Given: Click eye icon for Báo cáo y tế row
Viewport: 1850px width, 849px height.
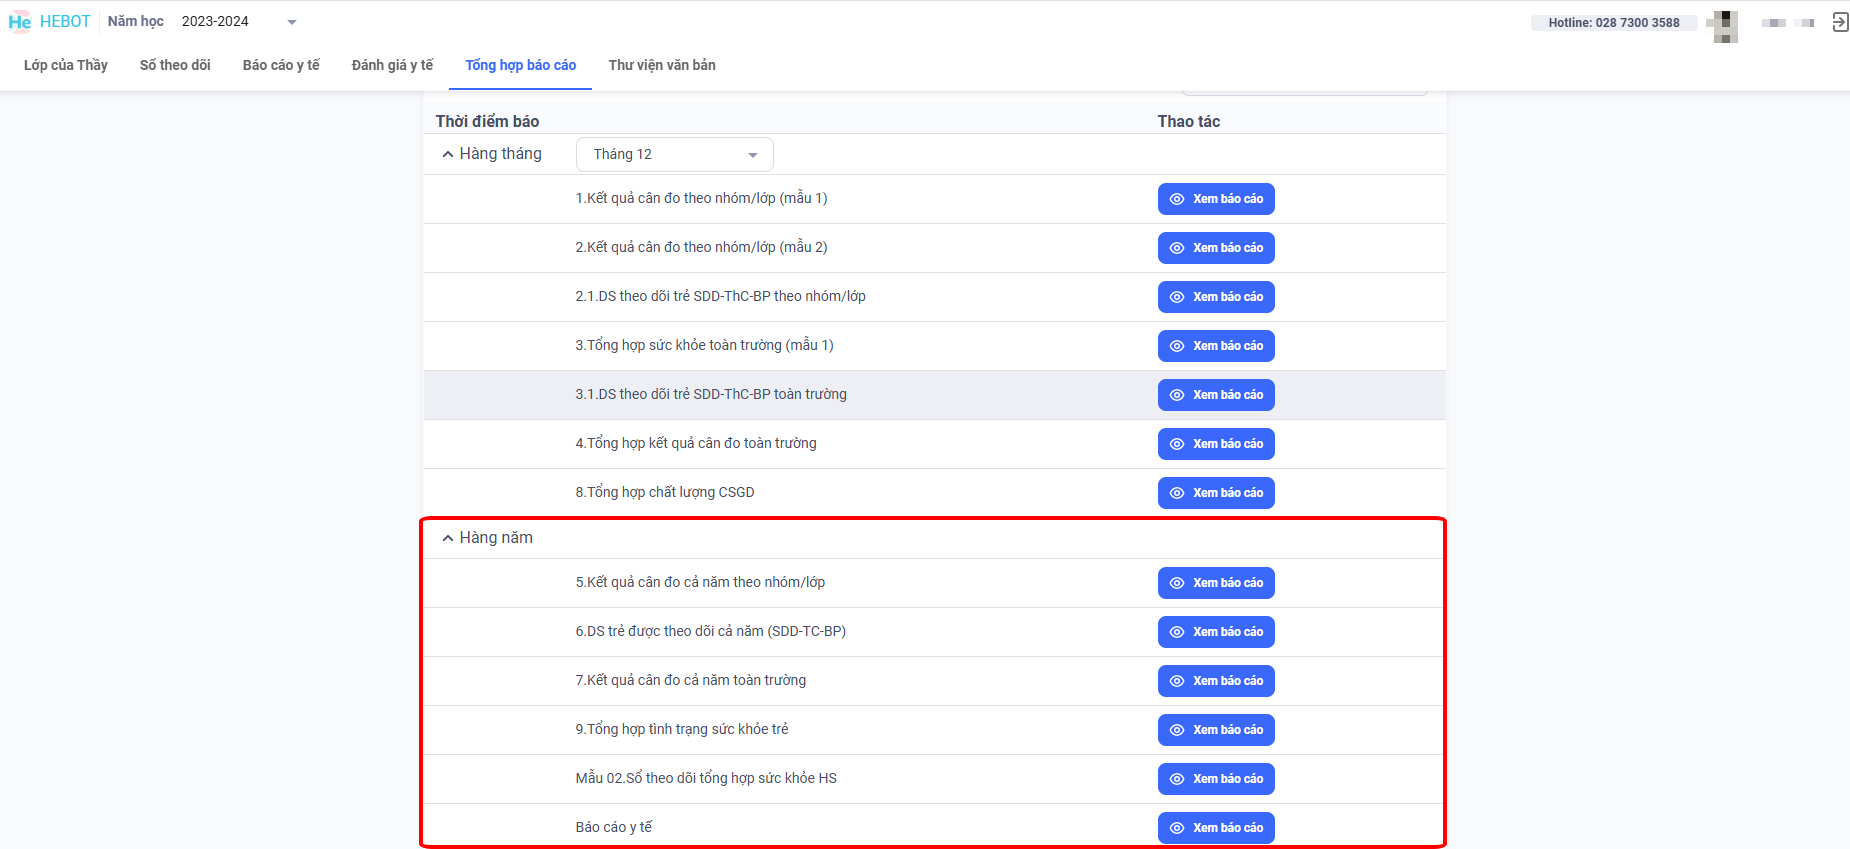Looking at the screenshot, I should point(1177,828).
